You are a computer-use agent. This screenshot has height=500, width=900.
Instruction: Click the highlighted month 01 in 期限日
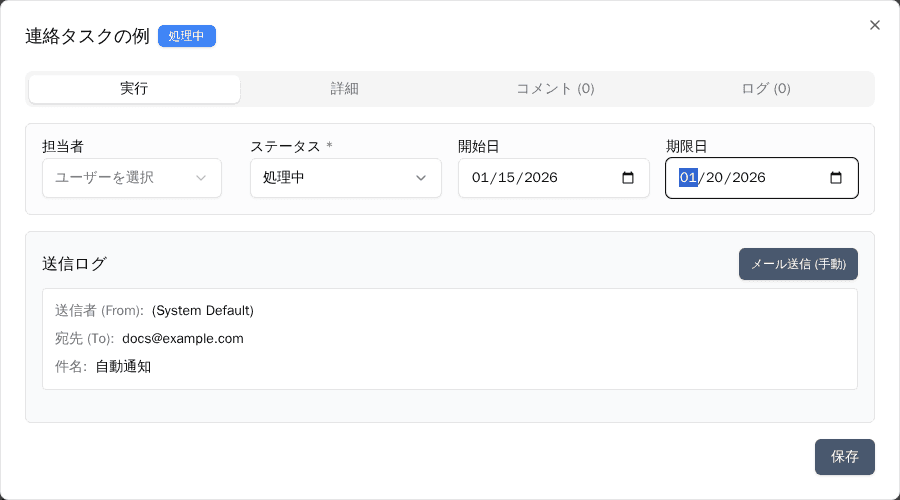688,178
